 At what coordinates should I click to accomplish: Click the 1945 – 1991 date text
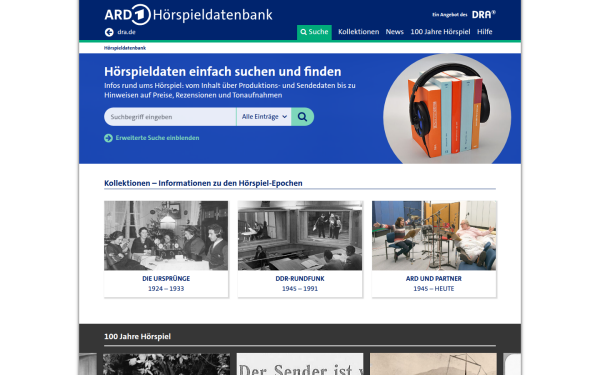[x=300, y=289]
